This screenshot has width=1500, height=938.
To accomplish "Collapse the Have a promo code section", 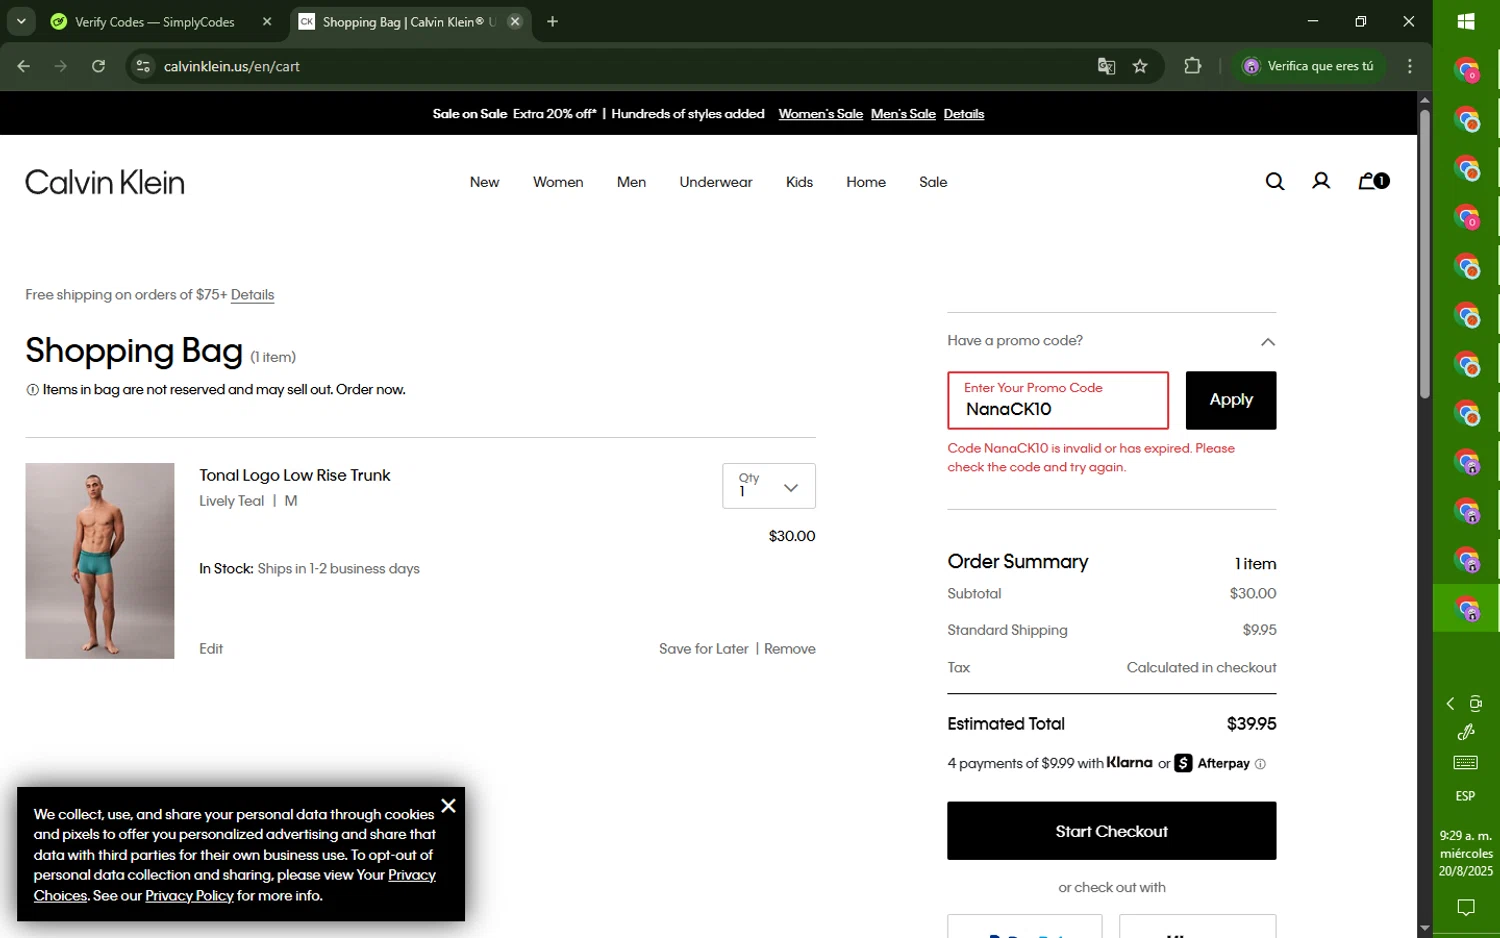I will pos(1268,342).
